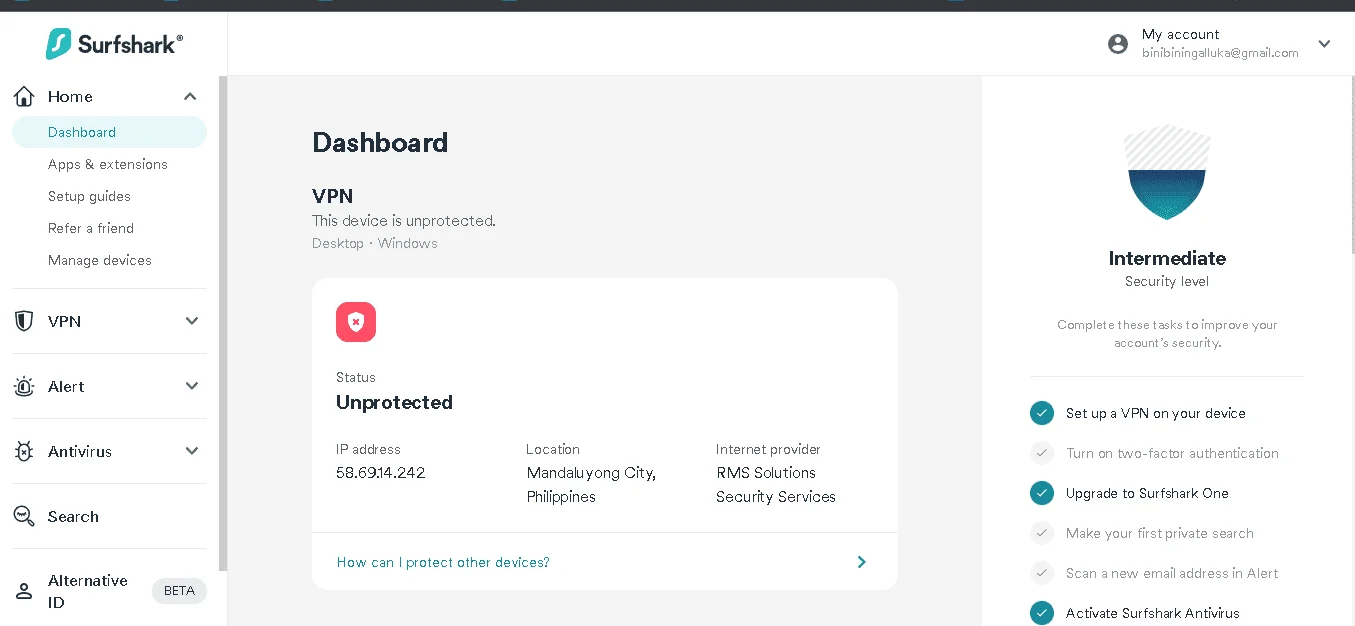The width and height of the screenshot is (1355, 626).
Task: Click the Alternative ID person icon
Action: (24, 591)
